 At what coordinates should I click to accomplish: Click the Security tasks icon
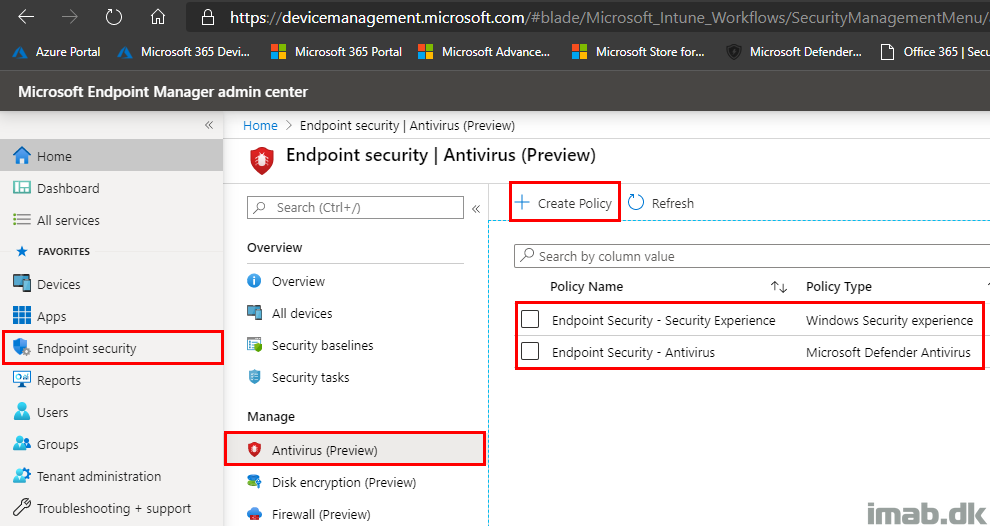tap(254, 377)
